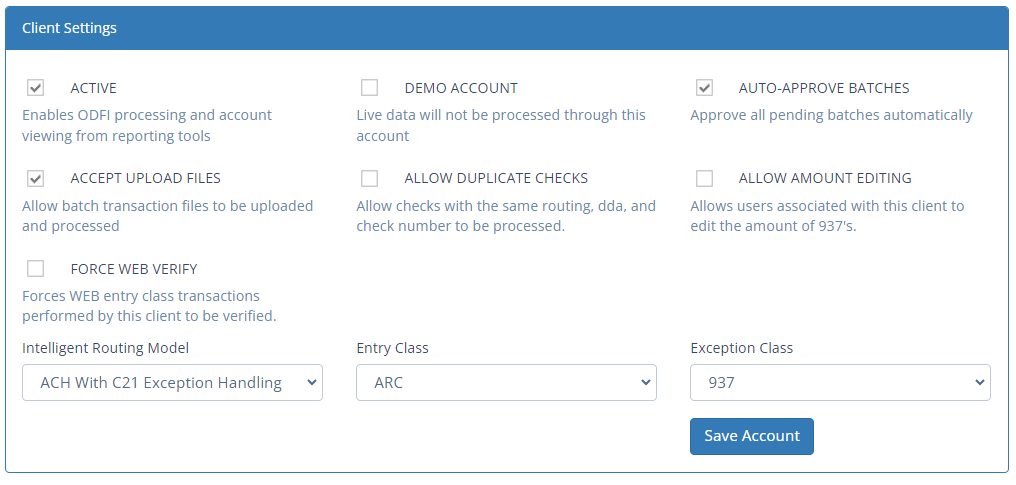
Task: Click the ACTIVE label text
Action: [93, 88]
